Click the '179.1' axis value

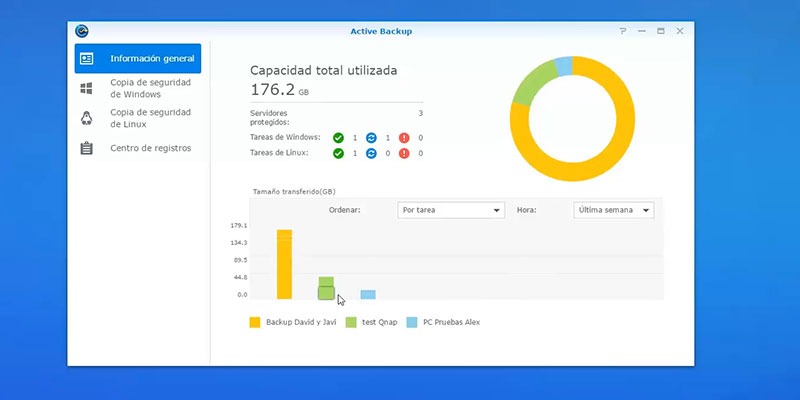238,226
